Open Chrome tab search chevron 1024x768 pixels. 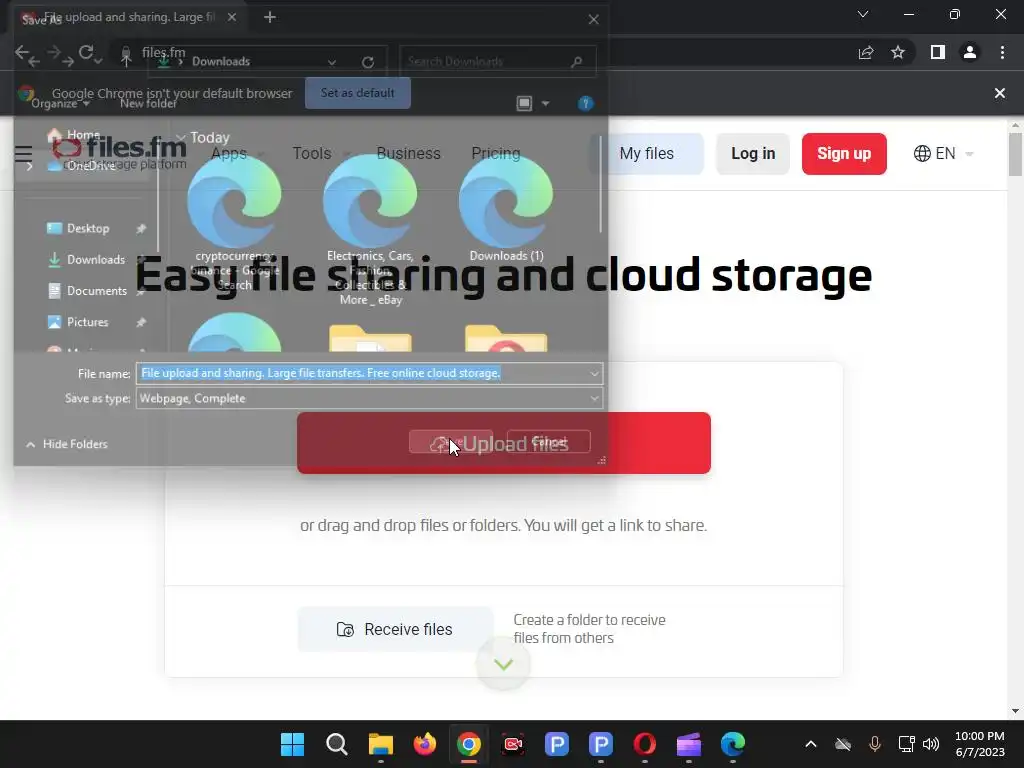[x=863, y=14]
